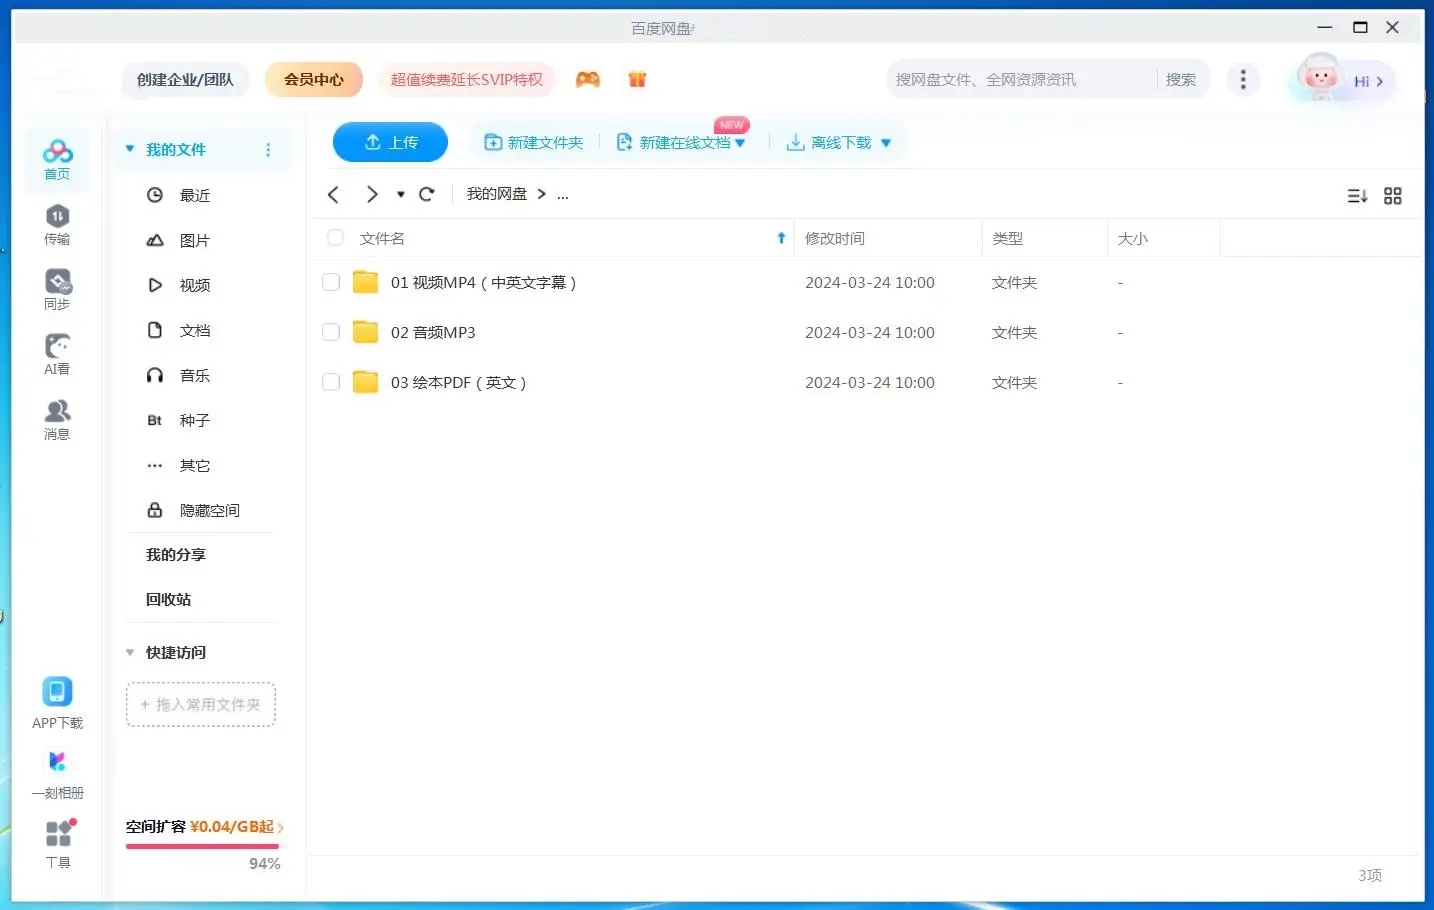Select 图片 in the file categories
Screen dimensions: 1434x910
(194, 241)
